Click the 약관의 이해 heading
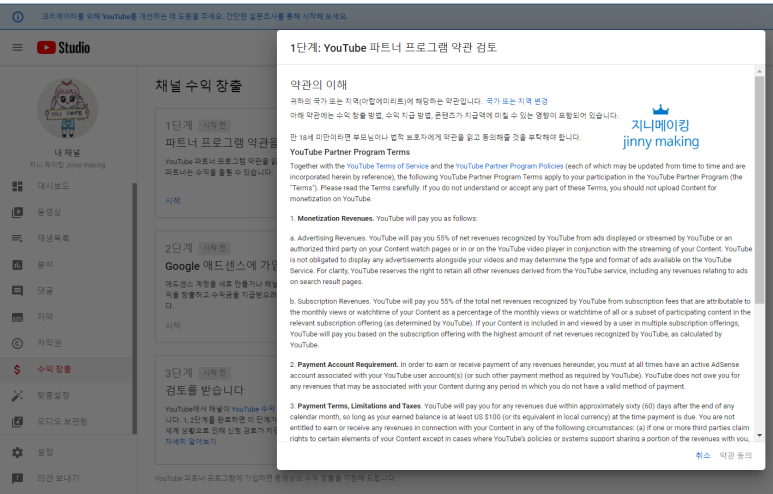Viewport: 773px width, 494px height. pyautogui.click(x=318, y=85)
